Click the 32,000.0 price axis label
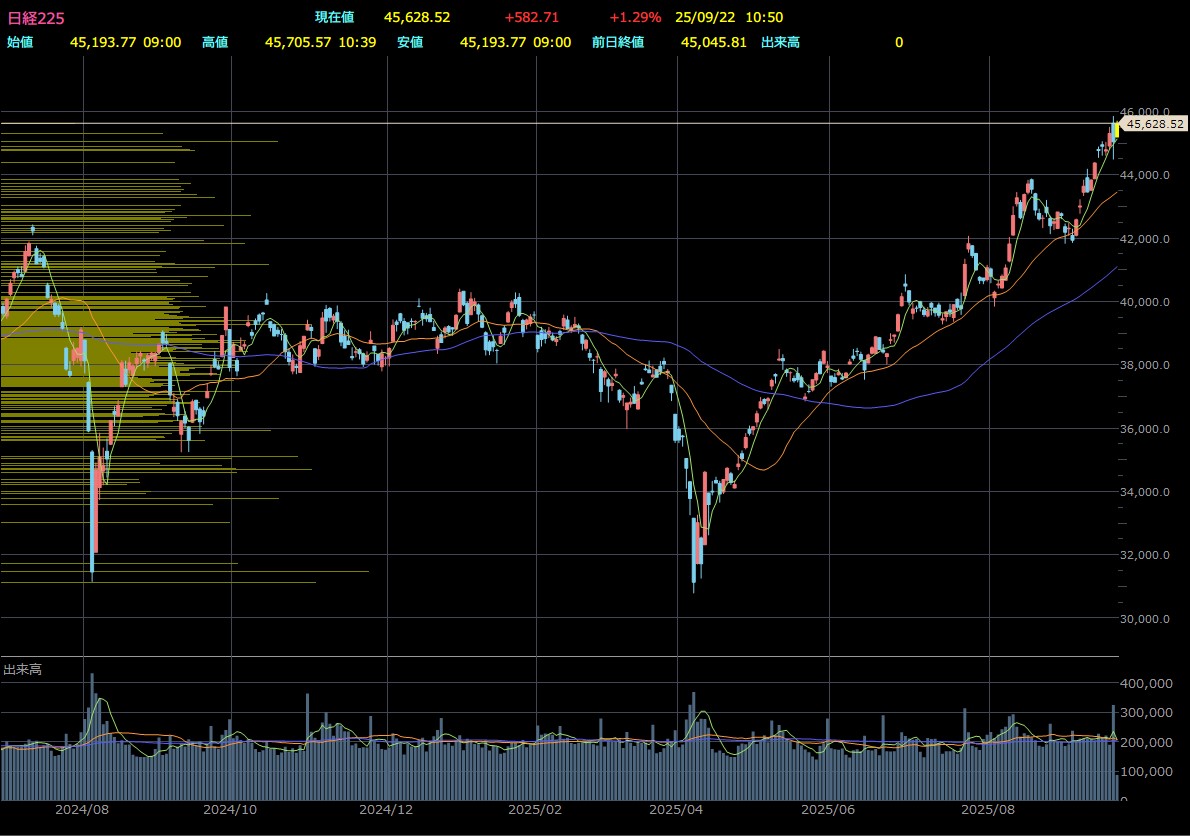 point(1144,555)
